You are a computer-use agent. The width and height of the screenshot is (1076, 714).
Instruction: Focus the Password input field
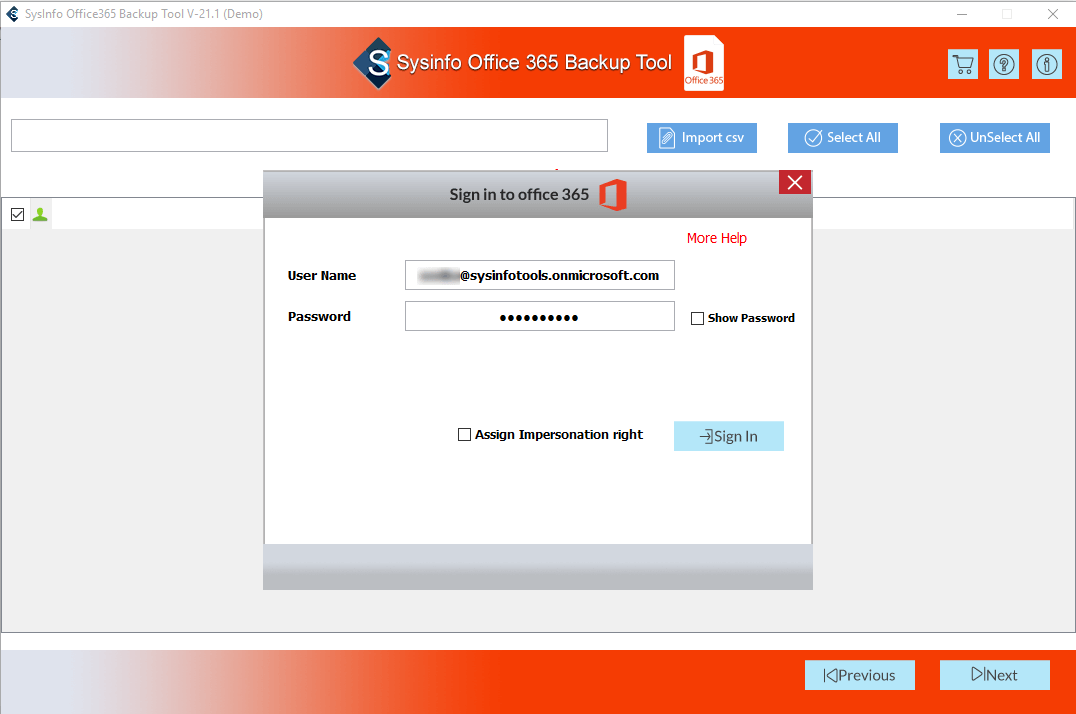pyautogui.click(x=540, y=316)
